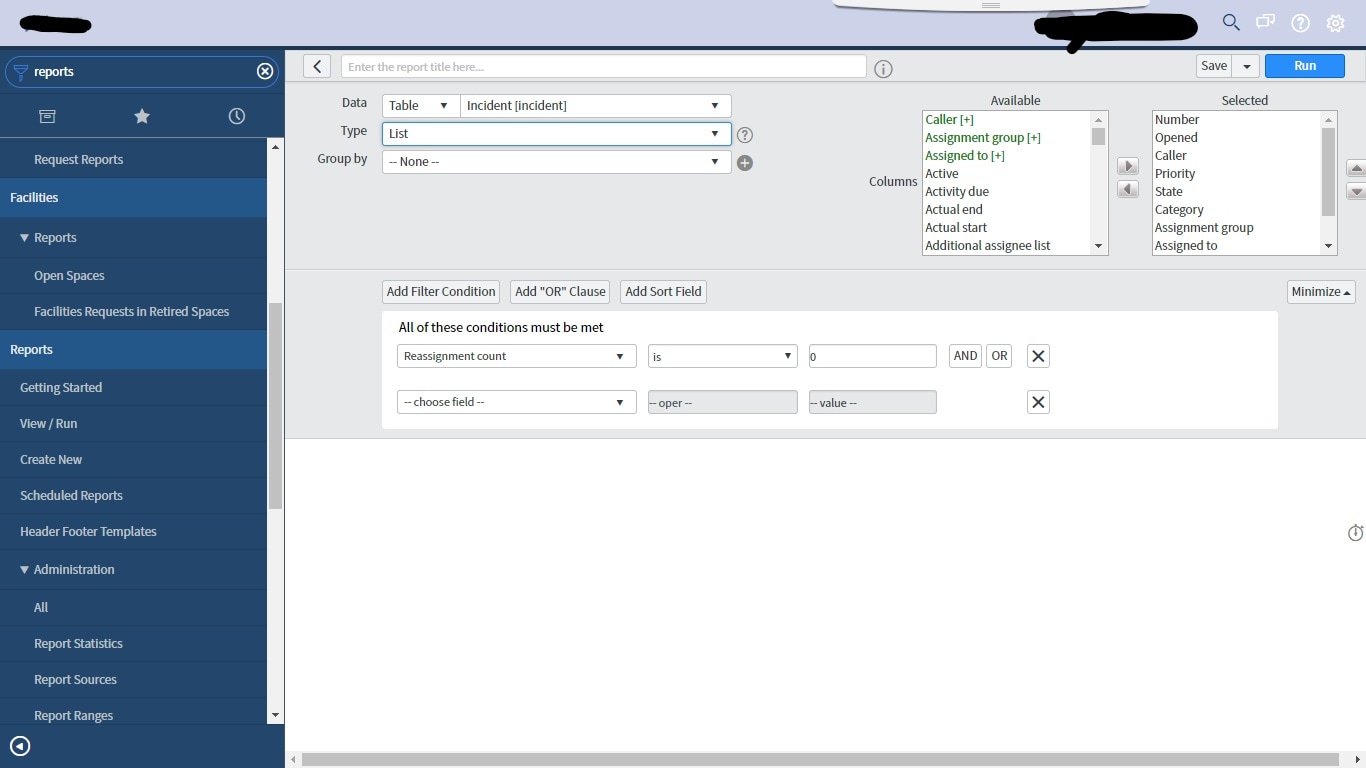Open the help icon in the header
1366x768 pixels.
[x=1300, y=22]
